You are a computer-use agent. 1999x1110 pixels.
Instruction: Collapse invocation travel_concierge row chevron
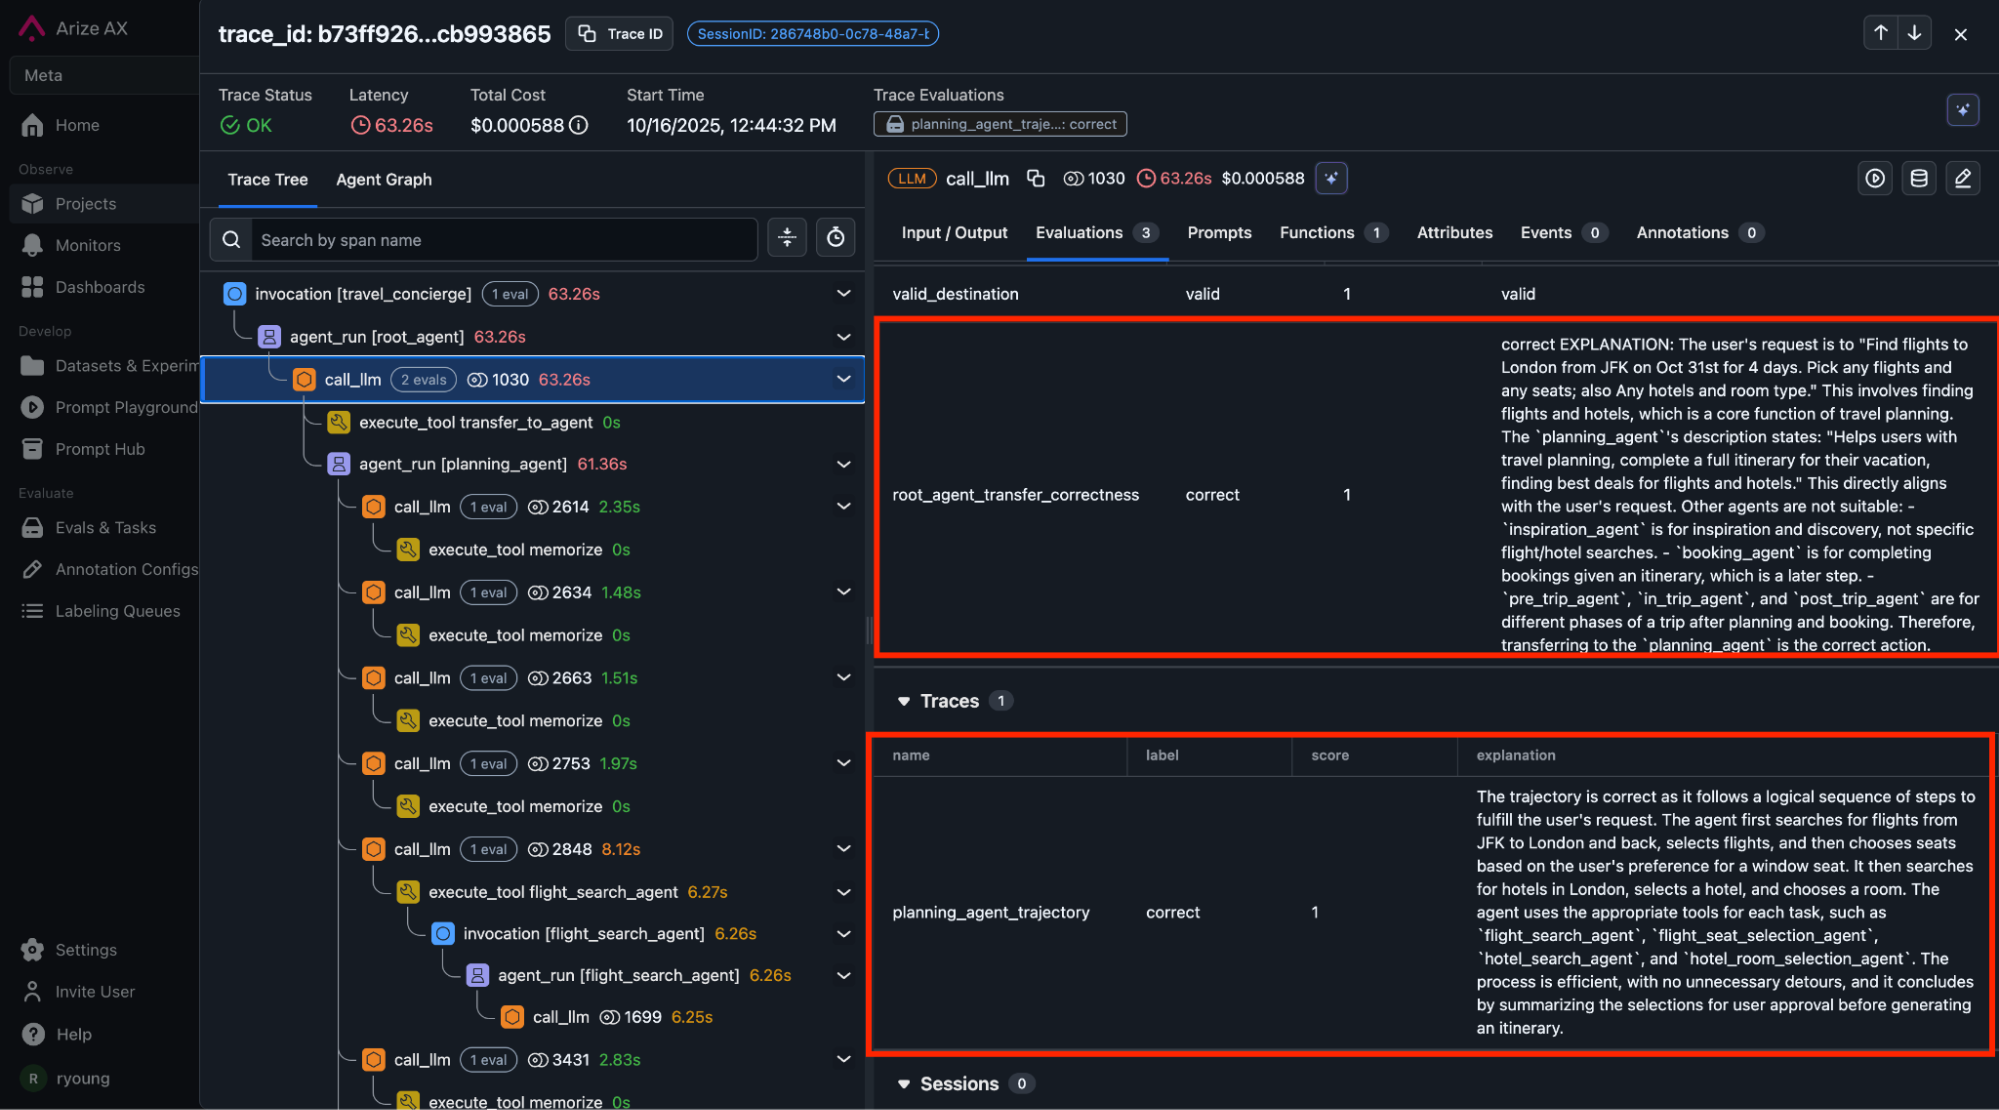(843, 294)
